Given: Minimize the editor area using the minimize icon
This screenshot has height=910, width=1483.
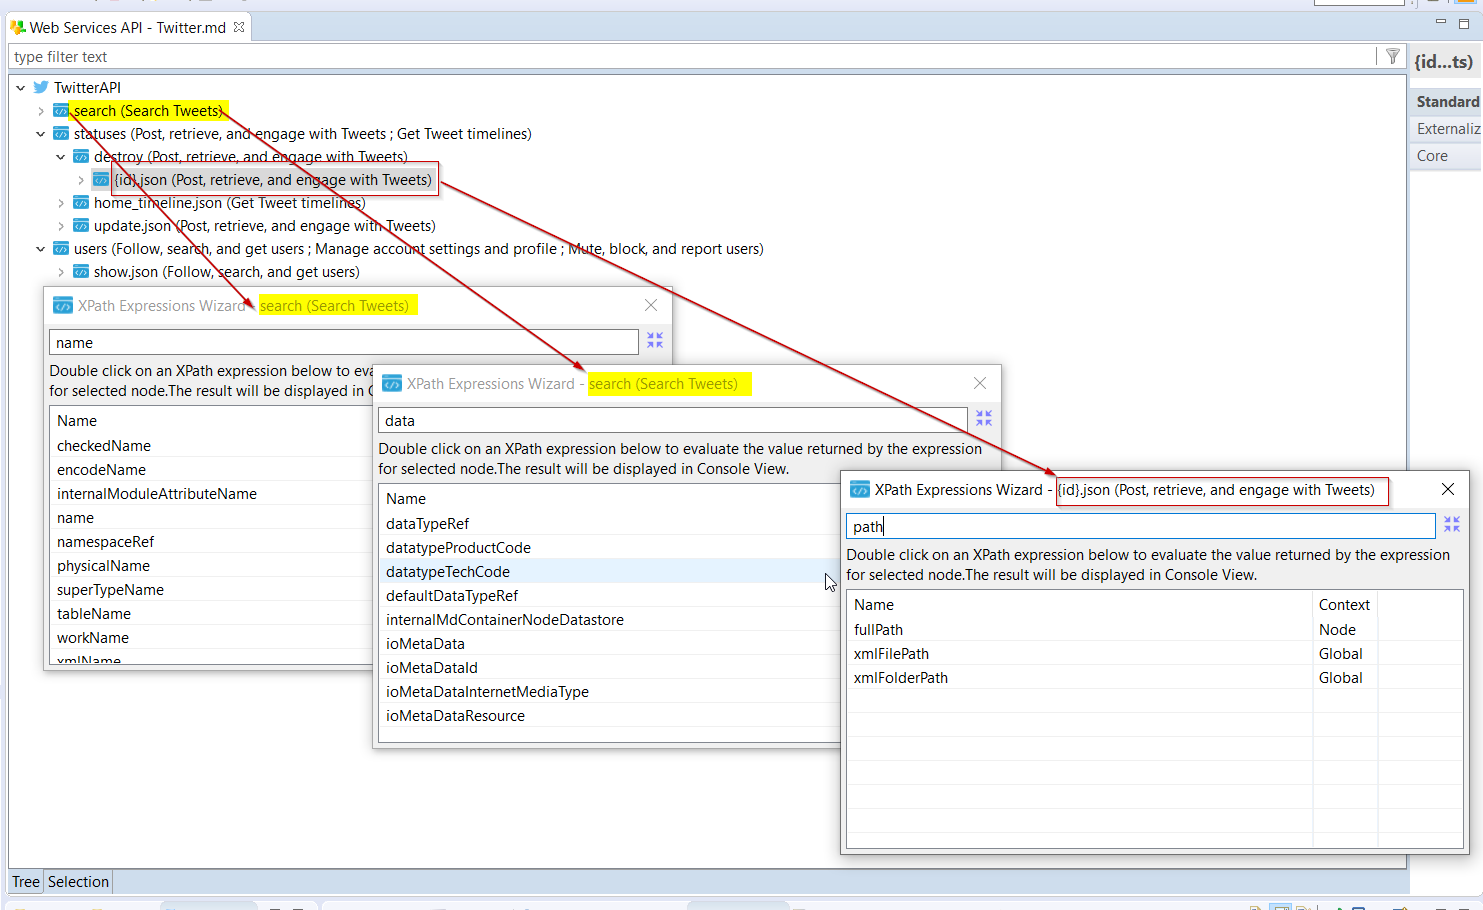Looking at the screenshot, I should [1441, 21].
